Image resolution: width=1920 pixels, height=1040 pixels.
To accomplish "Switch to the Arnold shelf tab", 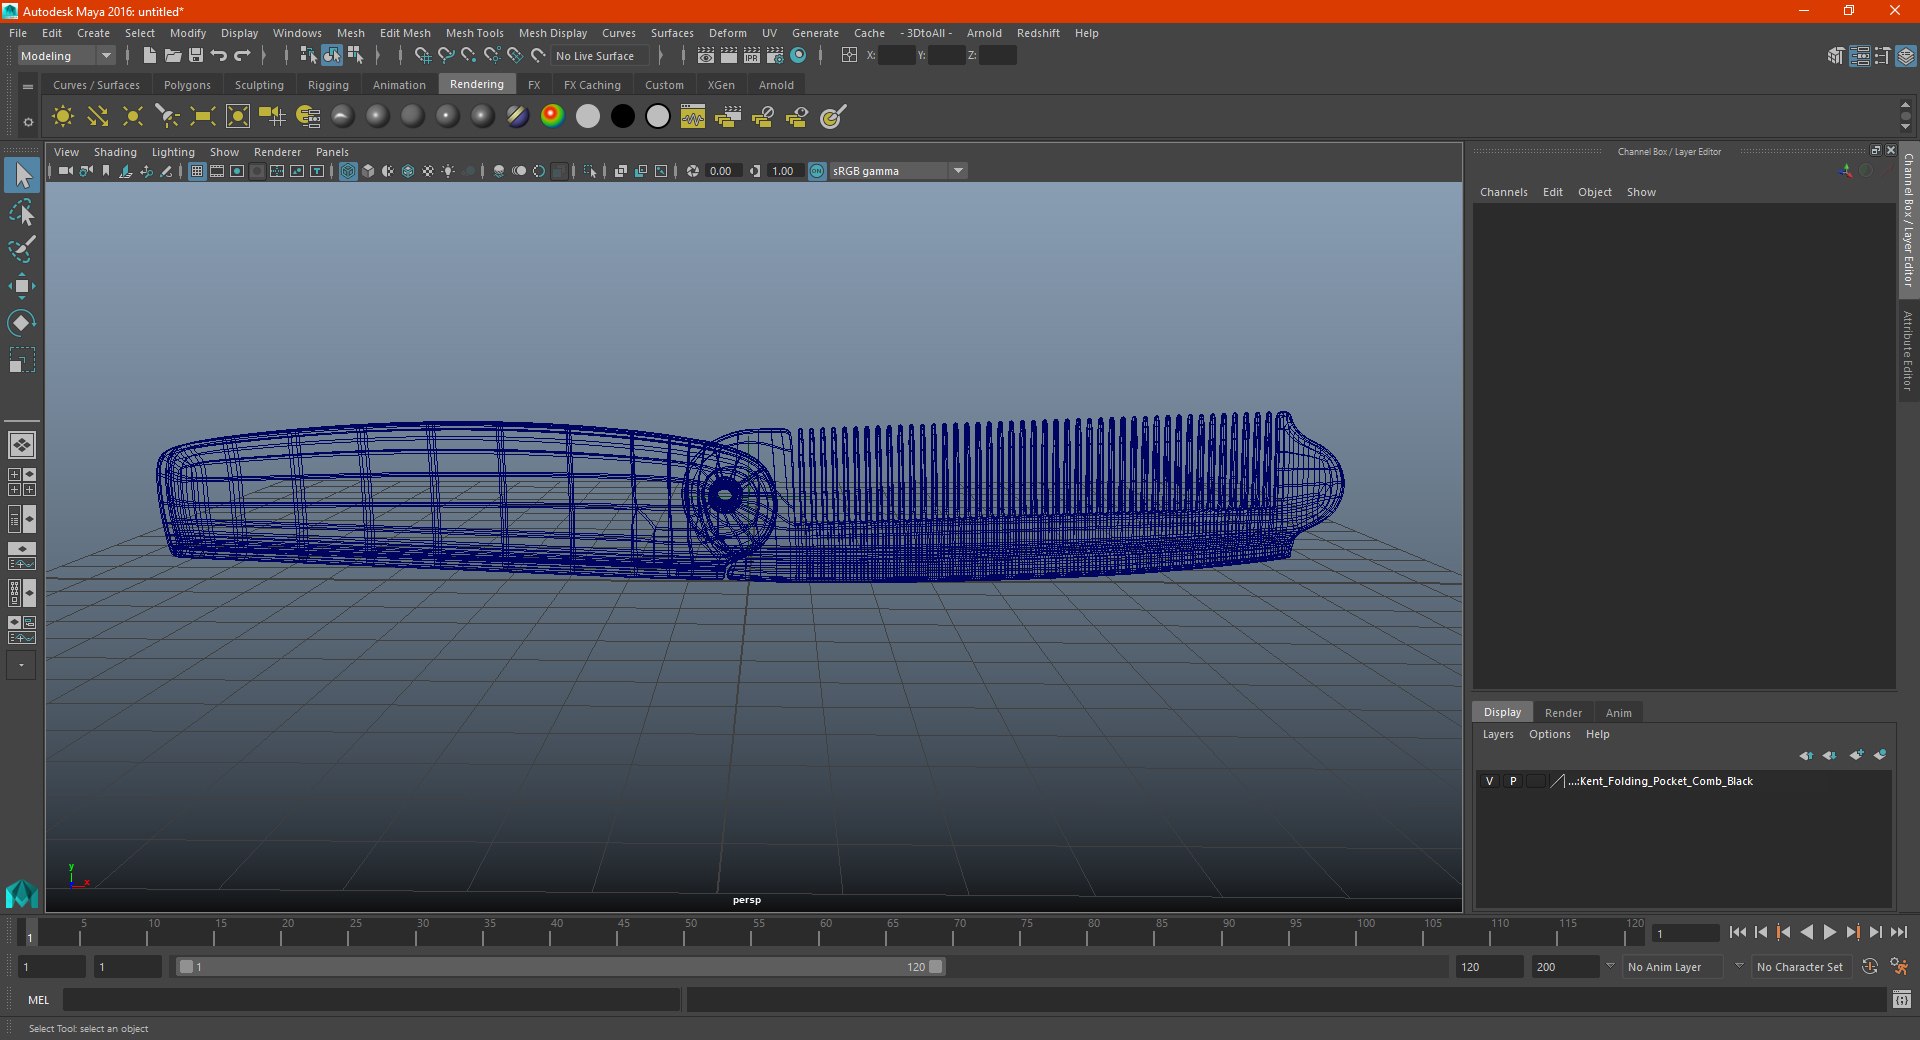I will point(776,85).
